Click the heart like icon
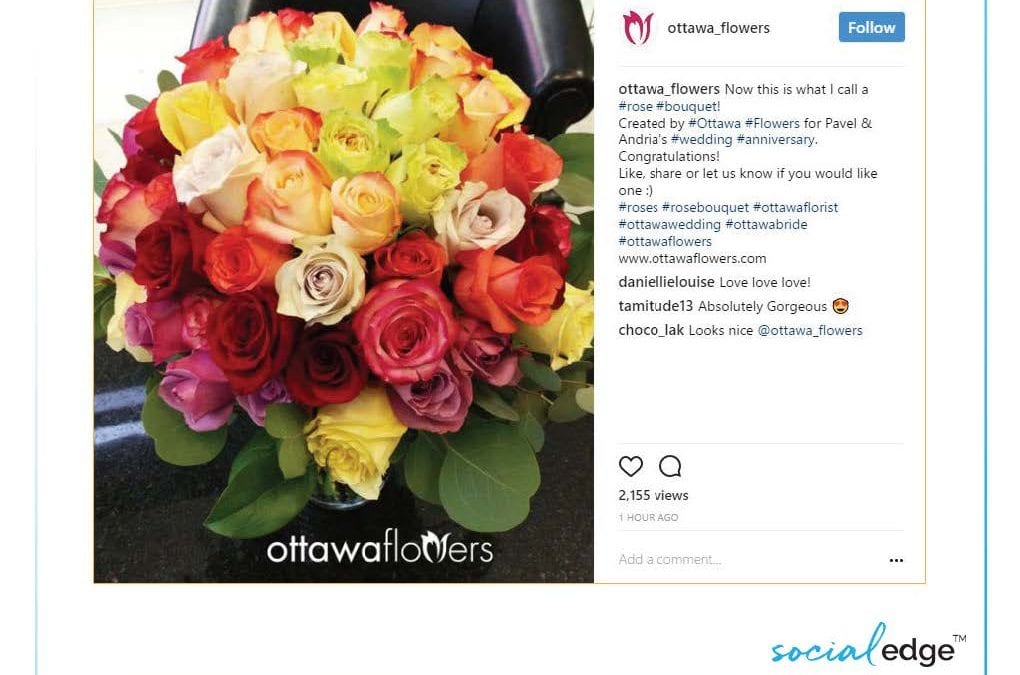Viewport: 1020px width, 675px height. pos(630,466)
